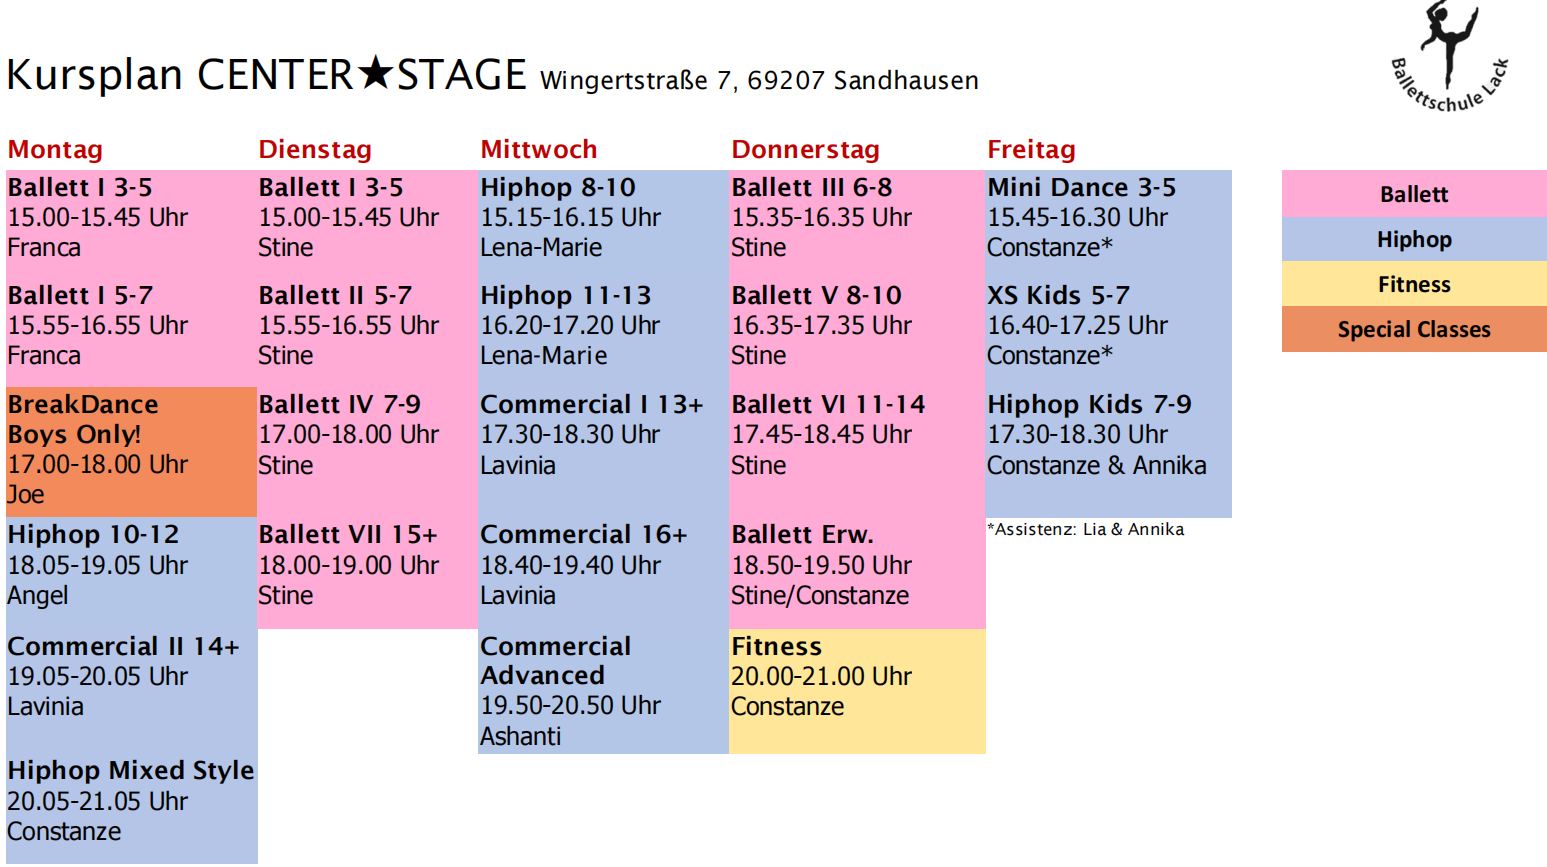This screenshot has height=867, width=1547.
Task: Click the Ballett Erw. class entry
Action: click(x=856, y=565)
